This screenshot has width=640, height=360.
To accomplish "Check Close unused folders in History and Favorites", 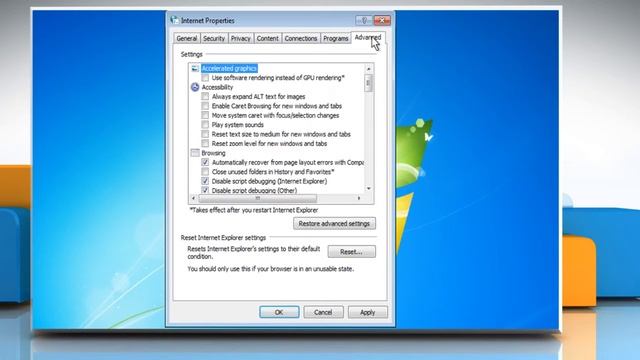I will 205,172.
